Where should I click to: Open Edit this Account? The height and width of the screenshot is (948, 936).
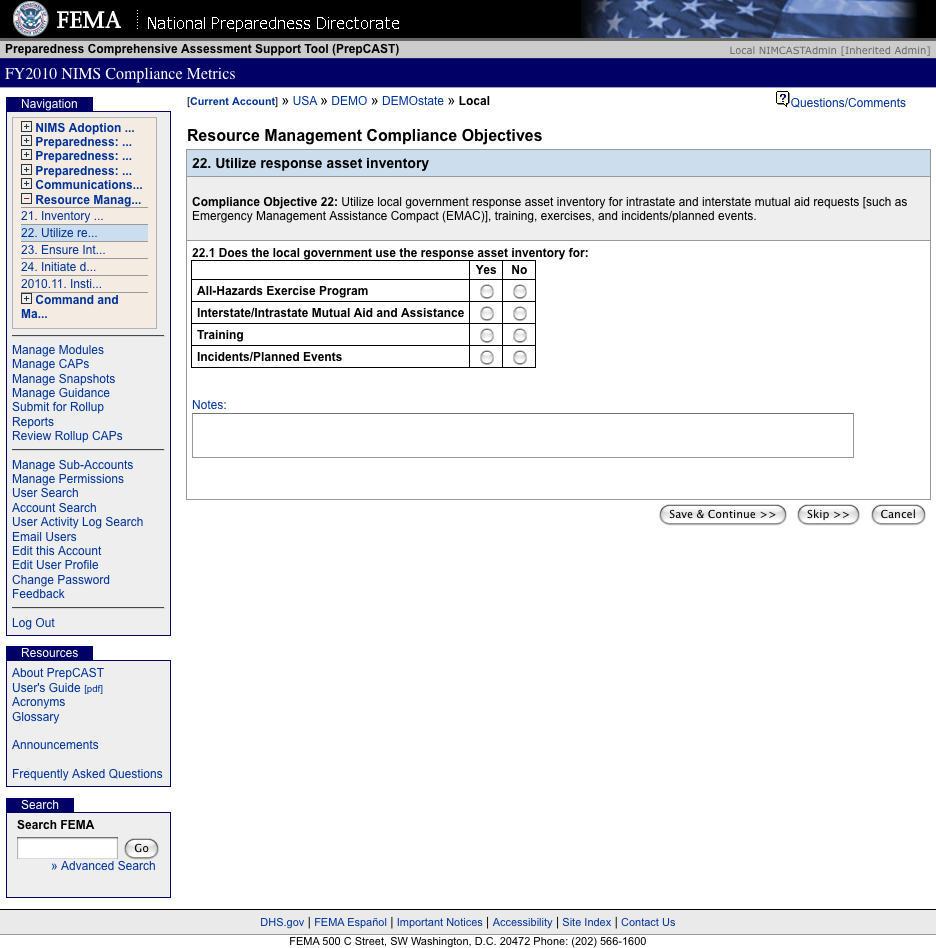click(56, 551)
